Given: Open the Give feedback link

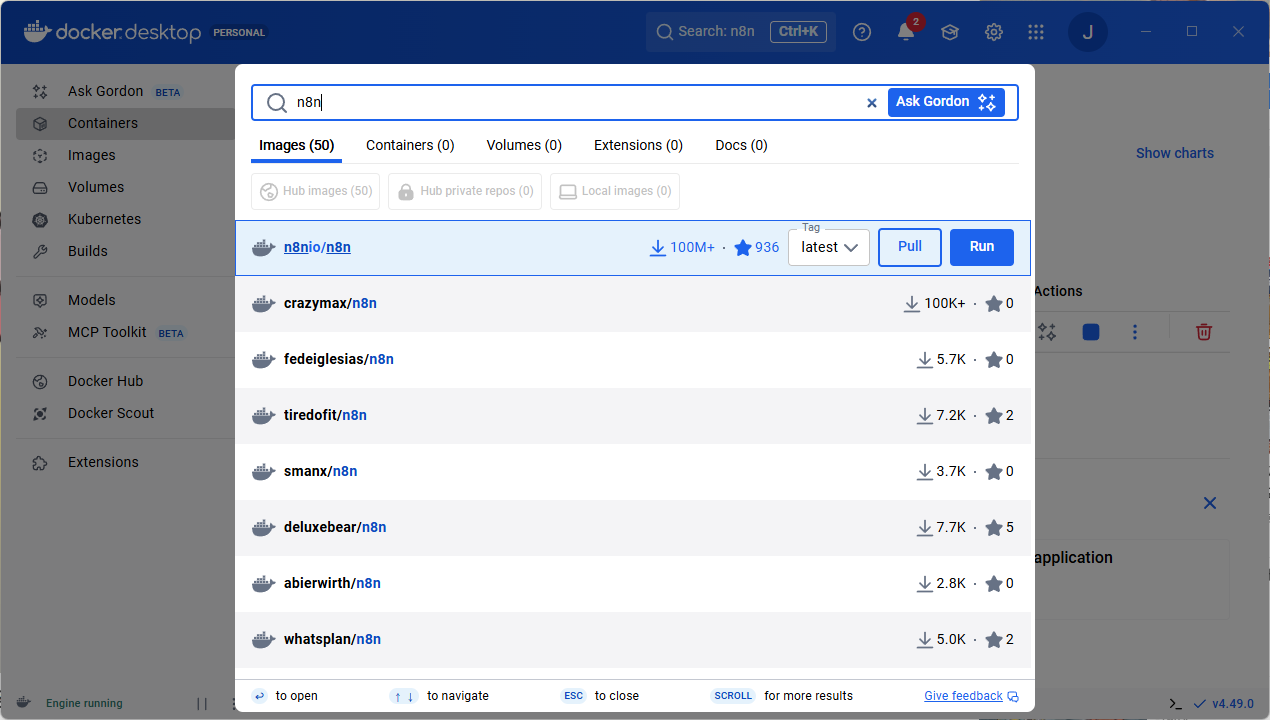Looking at the screenshot, I should click(x=971, y=696).
